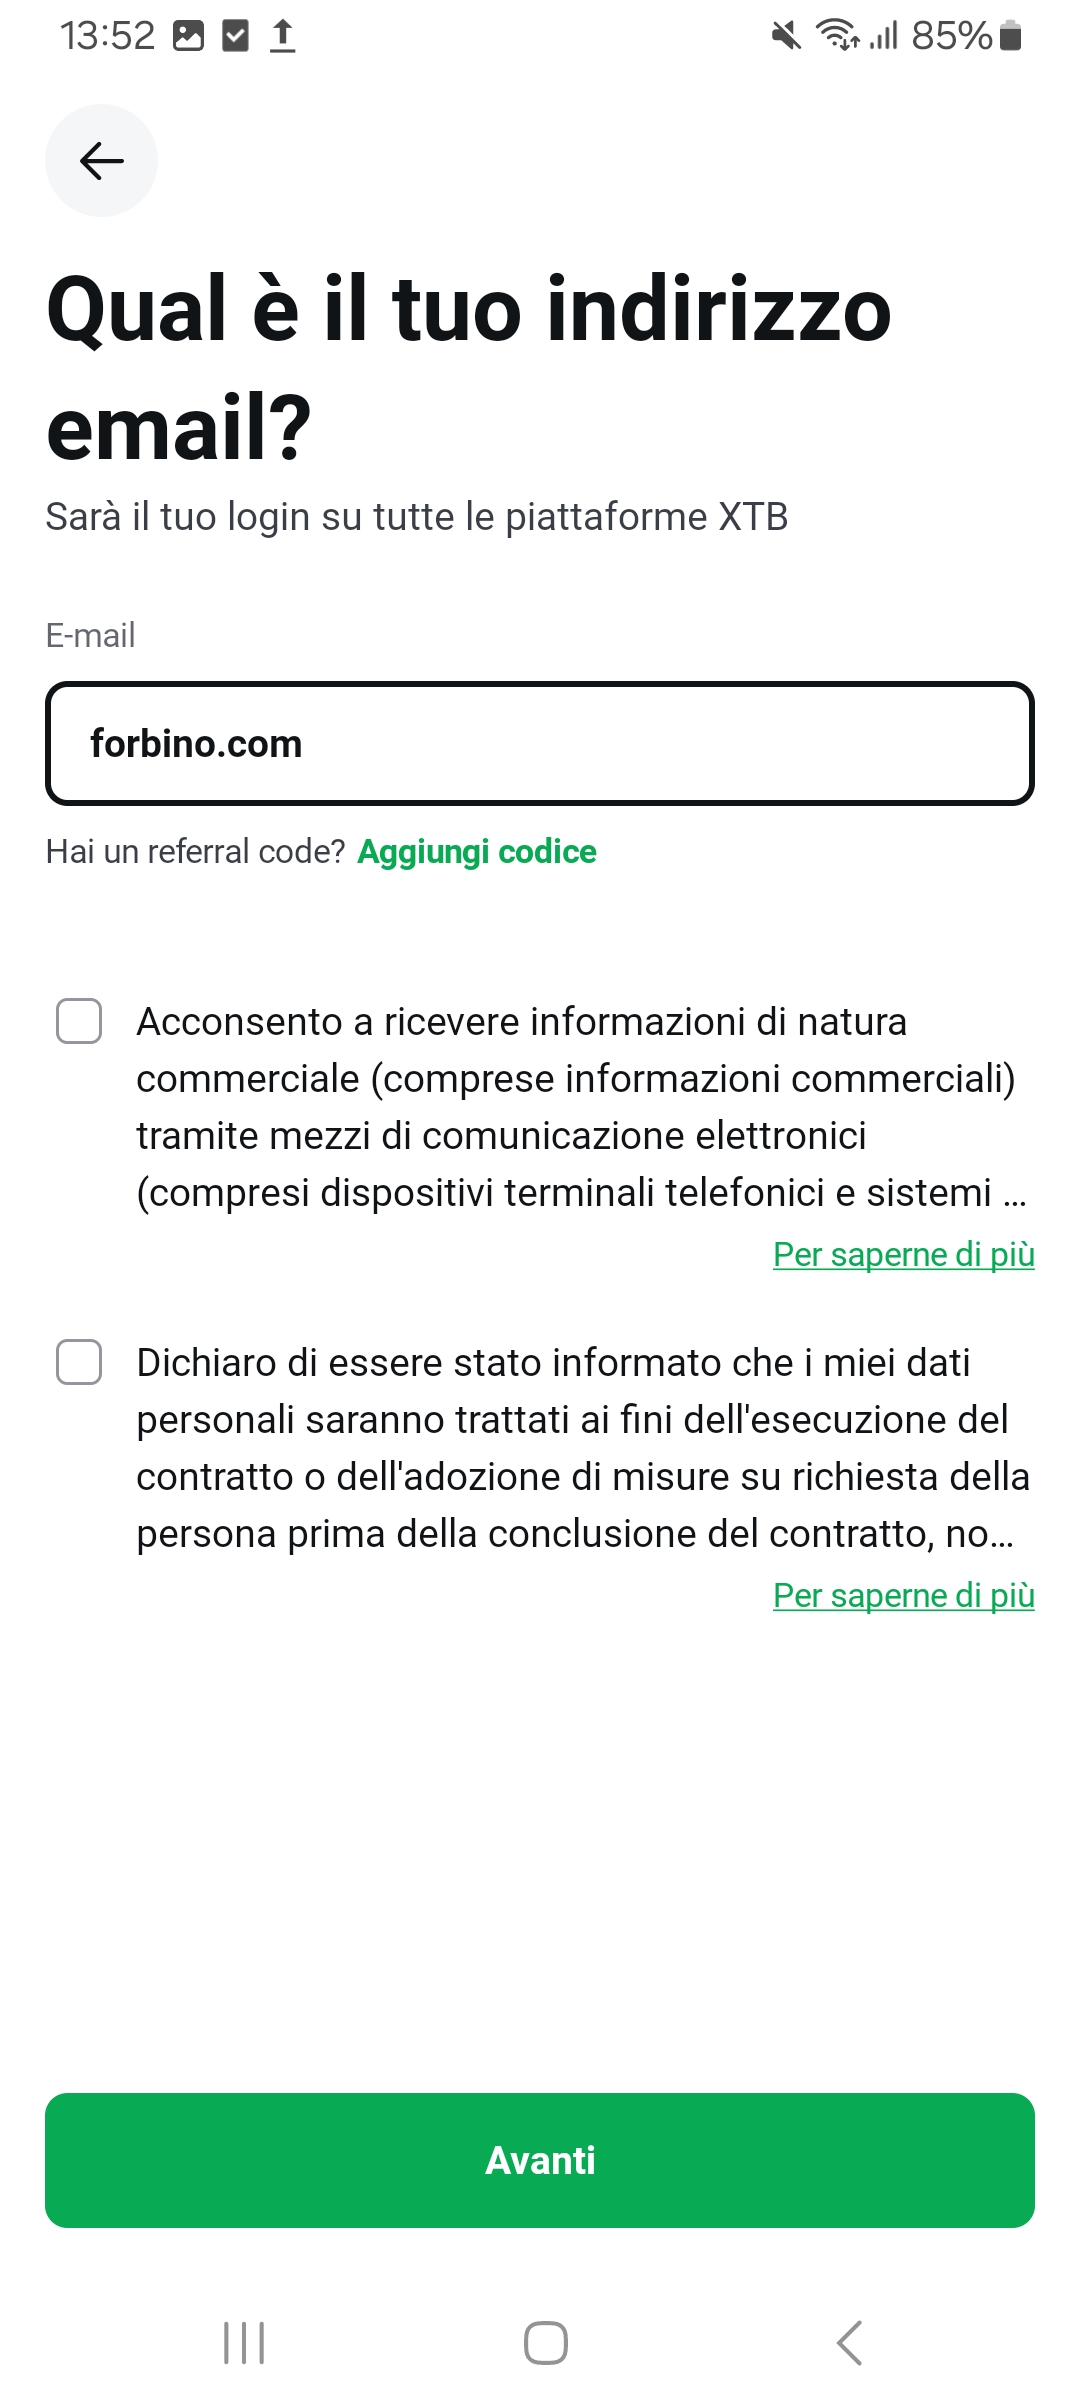Tap the upload notification icon
Viewport: 1080px width, 2408px height.
tap(283, 37)
